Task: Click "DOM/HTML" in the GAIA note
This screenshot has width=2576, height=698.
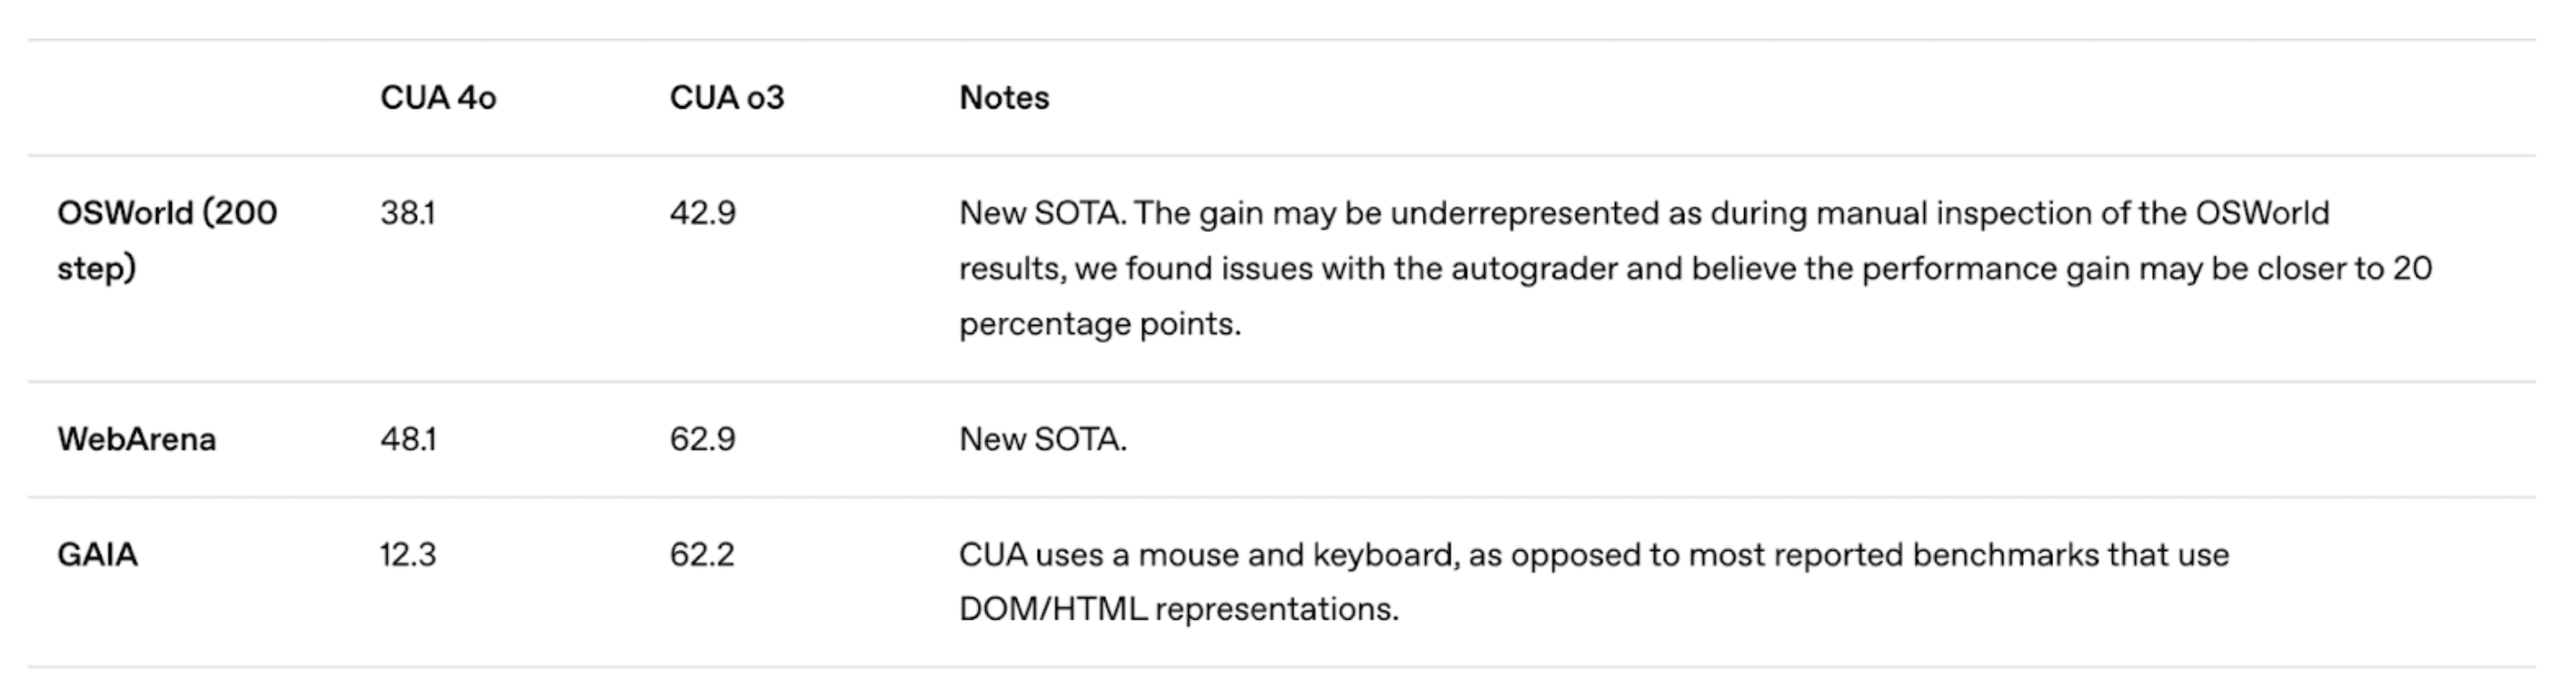Action: pos(1052,609)
